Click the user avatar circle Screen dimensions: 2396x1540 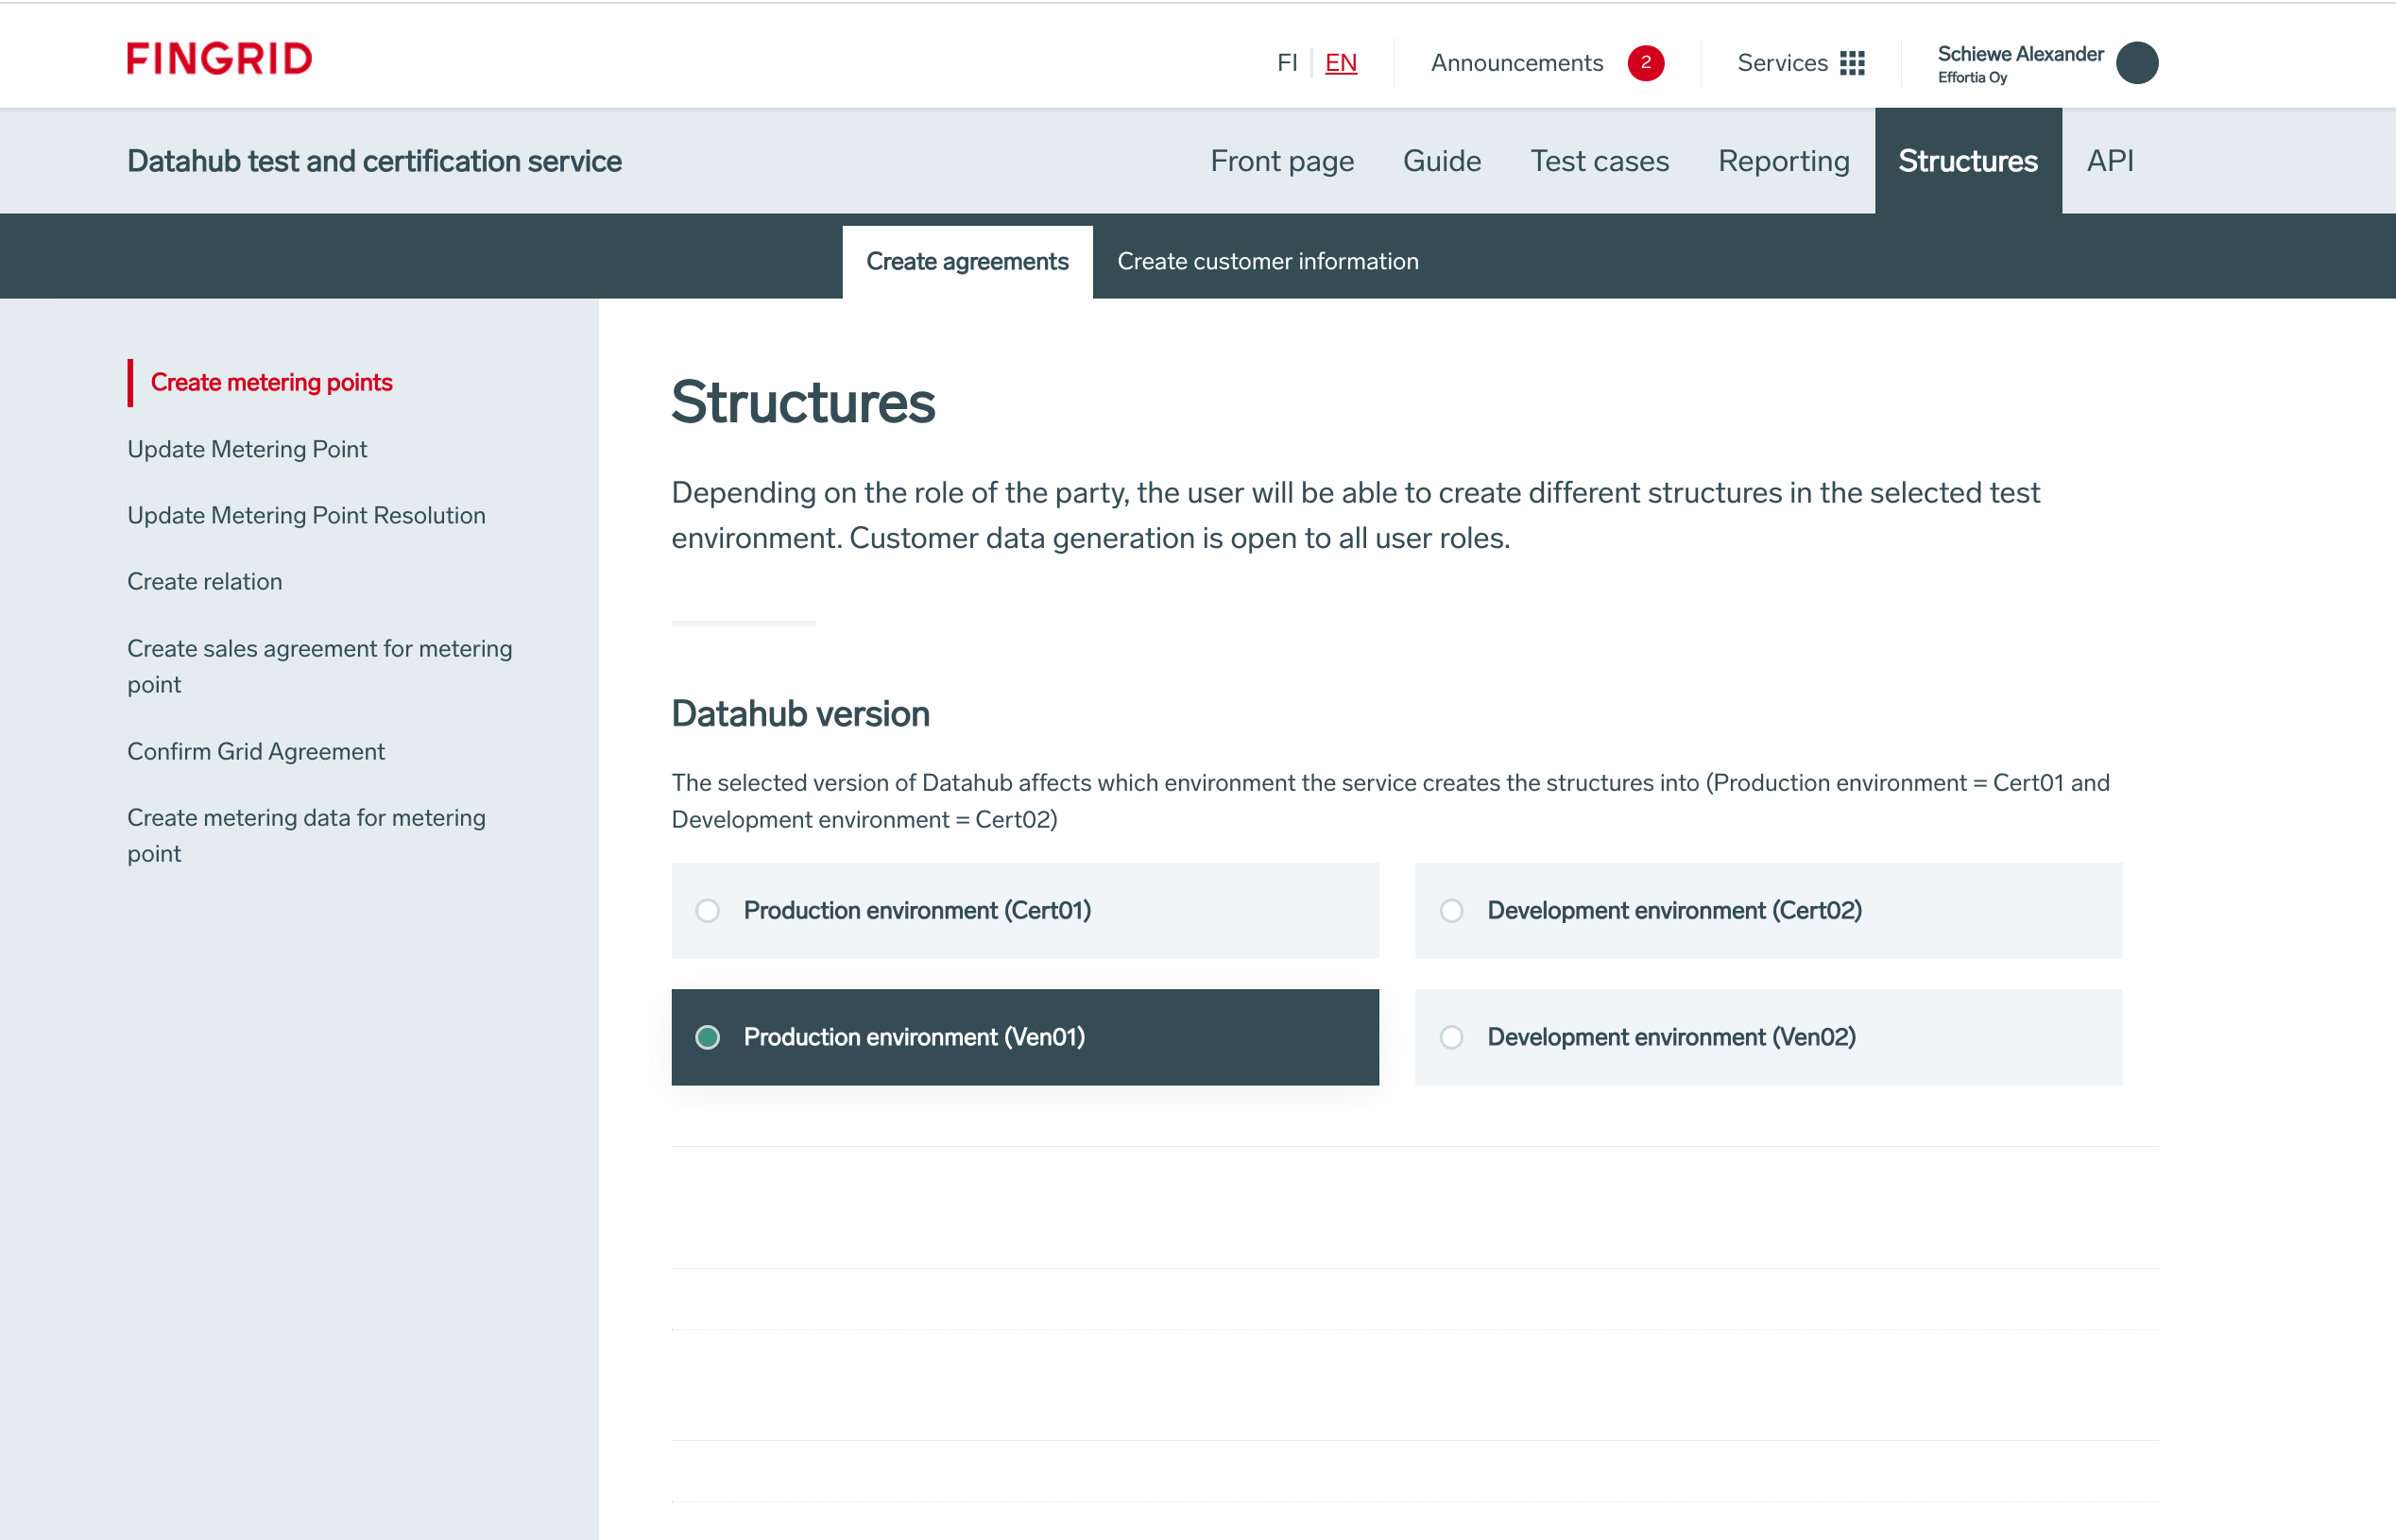click(2137, 63)
